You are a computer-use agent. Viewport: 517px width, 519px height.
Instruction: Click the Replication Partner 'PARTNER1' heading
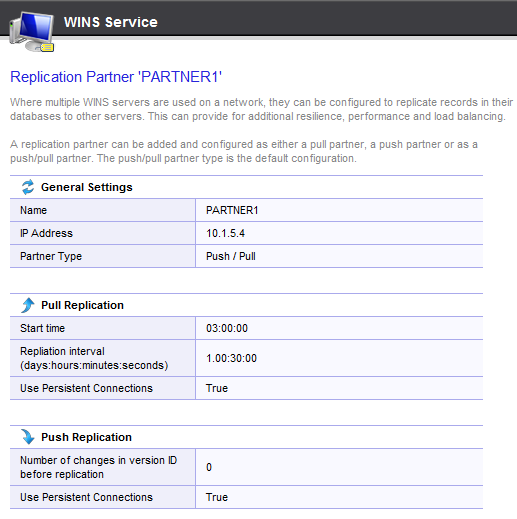point(116,77)
